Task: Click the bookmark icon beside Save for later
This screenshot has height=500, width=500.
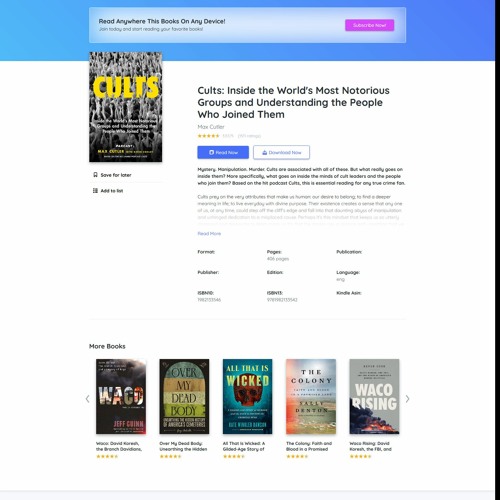Action: [x=95, y=175]
